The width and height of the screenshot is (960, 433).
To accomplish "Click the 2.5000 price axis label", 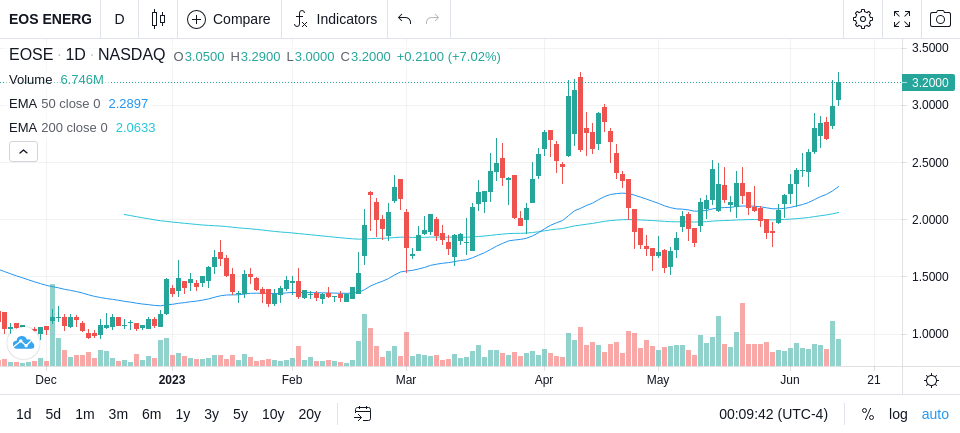I will point(929,162).
